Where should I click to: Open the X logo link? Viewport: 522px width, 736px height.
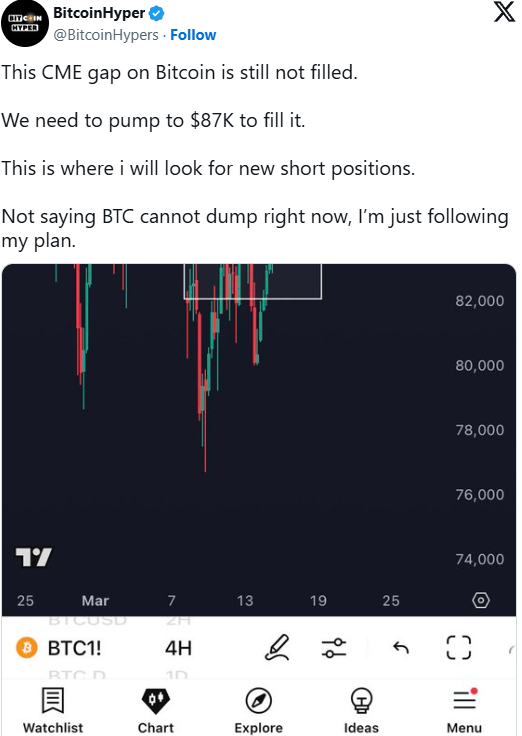point(505,11)
